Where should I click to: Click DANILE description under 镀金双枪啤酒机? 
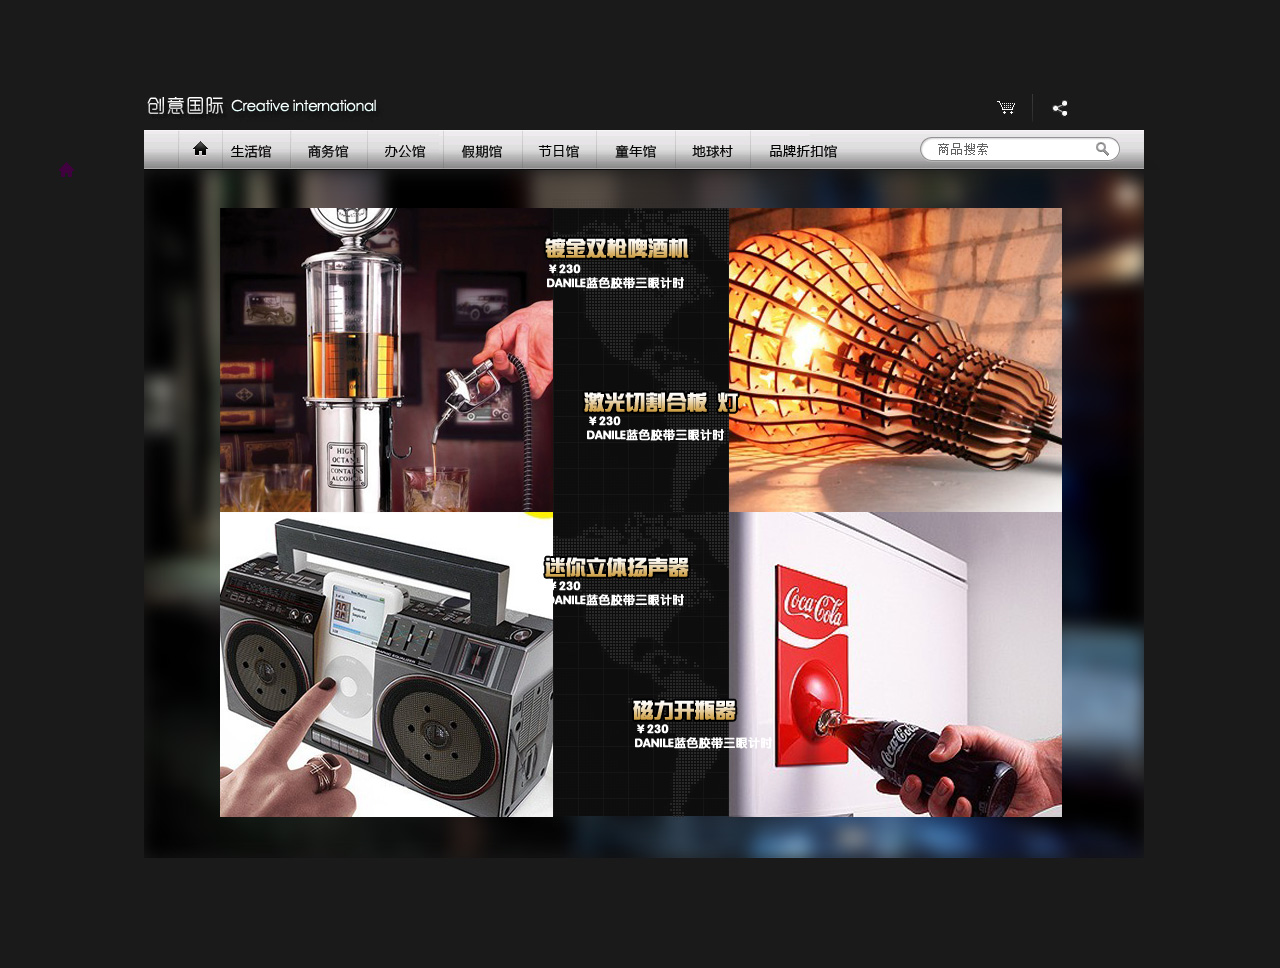point(615,283)
